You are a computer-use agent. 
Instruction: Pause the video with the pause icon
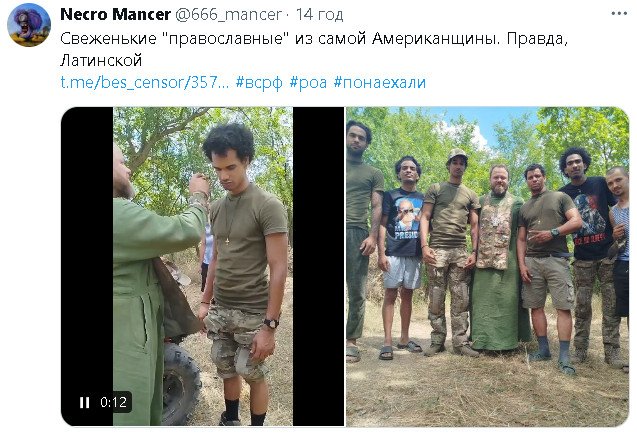84,402
